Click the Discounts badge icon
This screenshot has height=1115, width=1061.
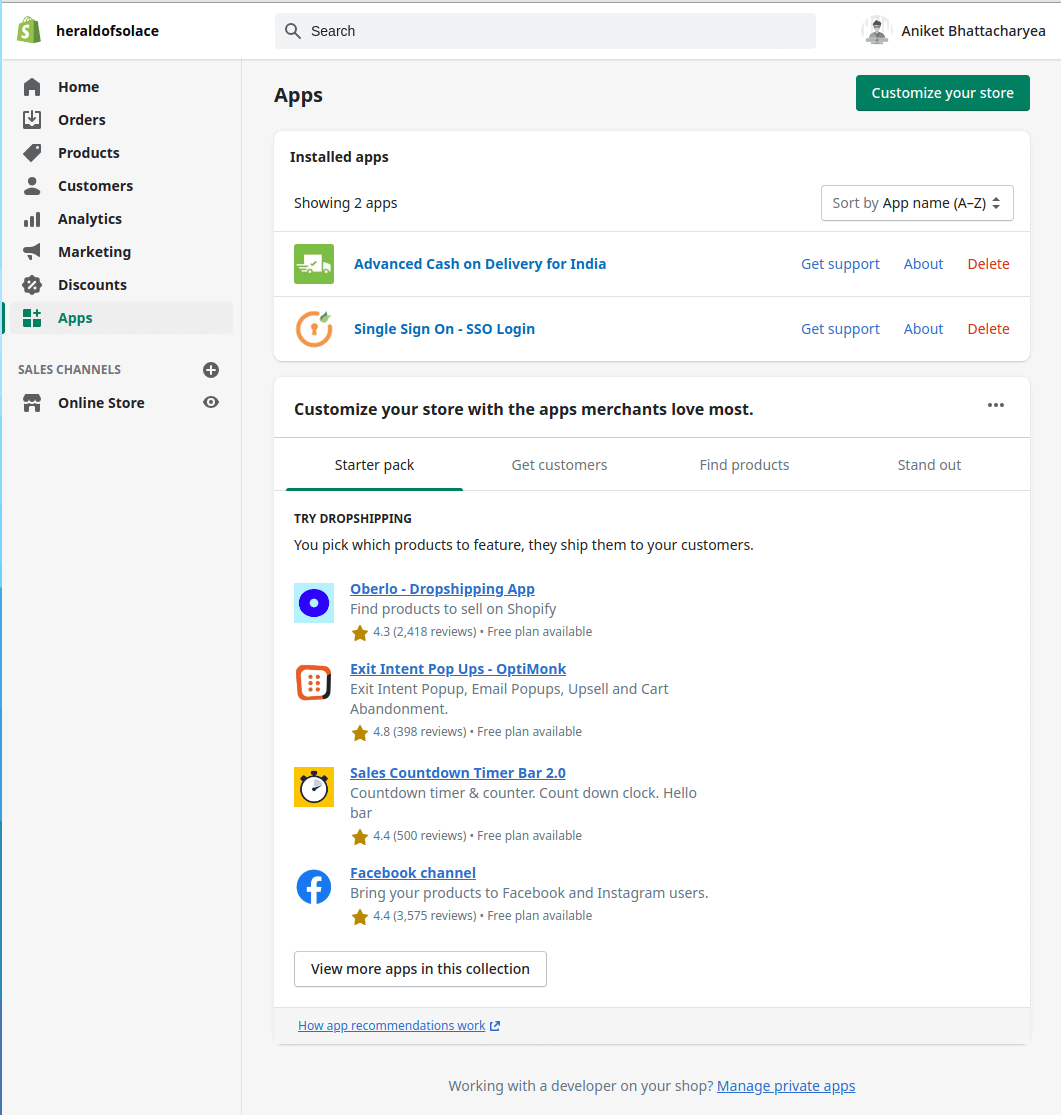click(x=32, y=285)
